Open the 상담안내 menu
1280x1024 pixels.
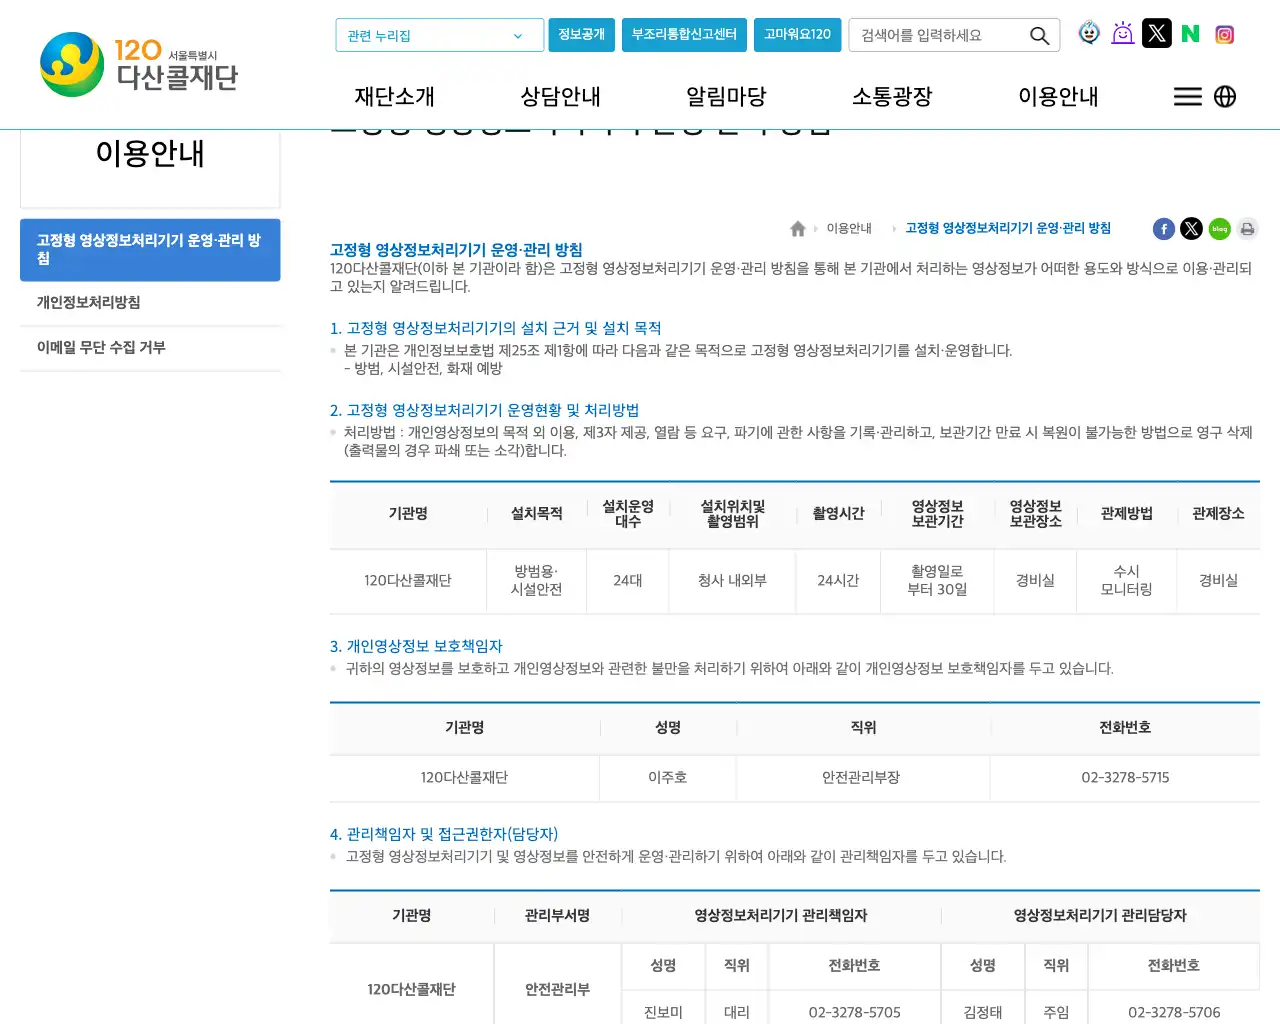(560, 96)
